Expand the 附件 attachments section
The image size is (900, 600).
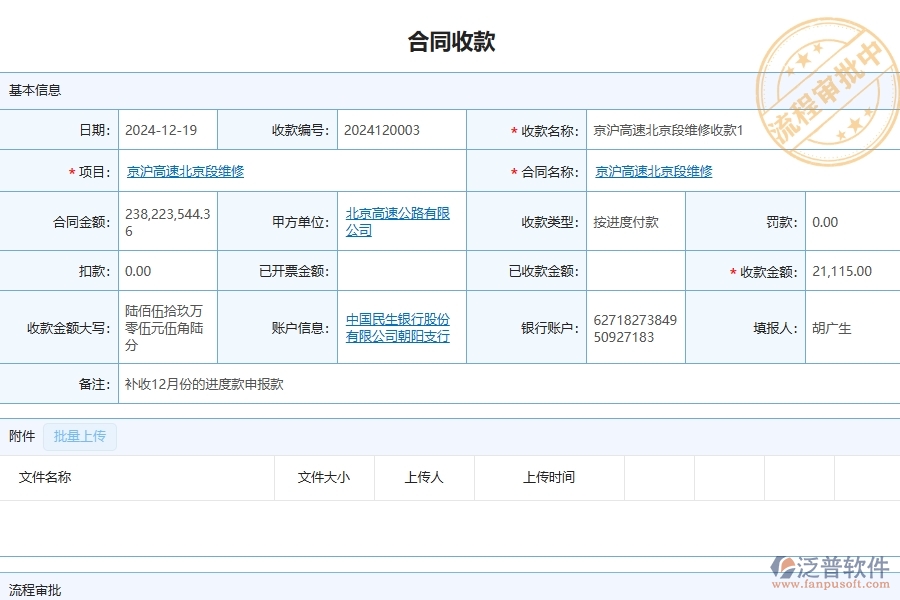22,437
